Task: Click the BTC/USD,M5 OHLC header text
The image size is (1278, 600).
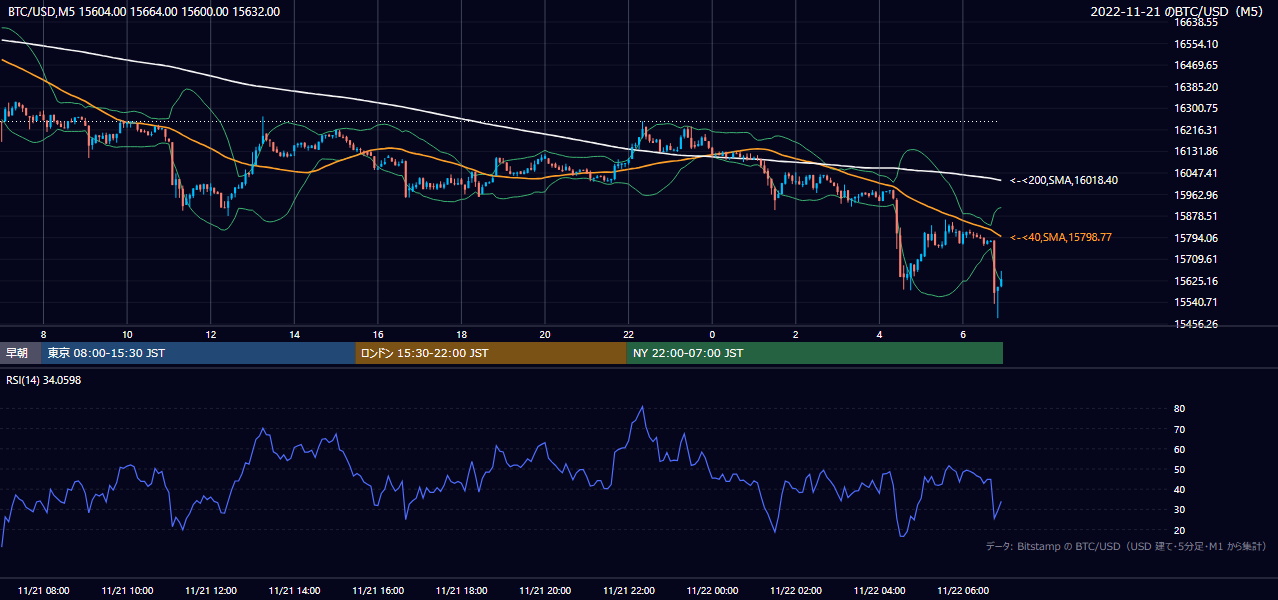Action: pos(144,11)
